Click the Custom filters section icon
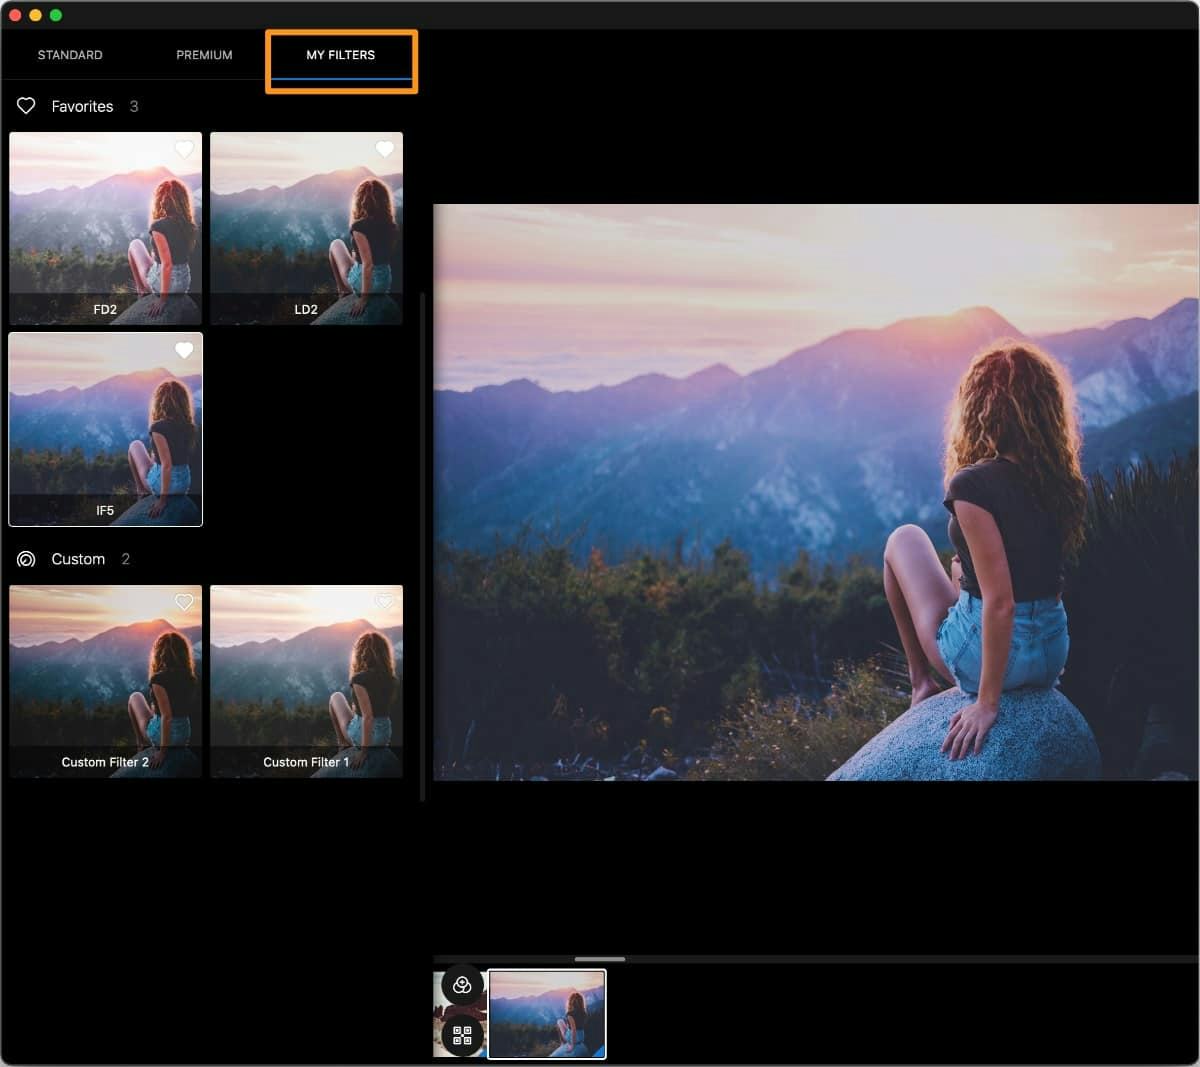 [26, 559]
